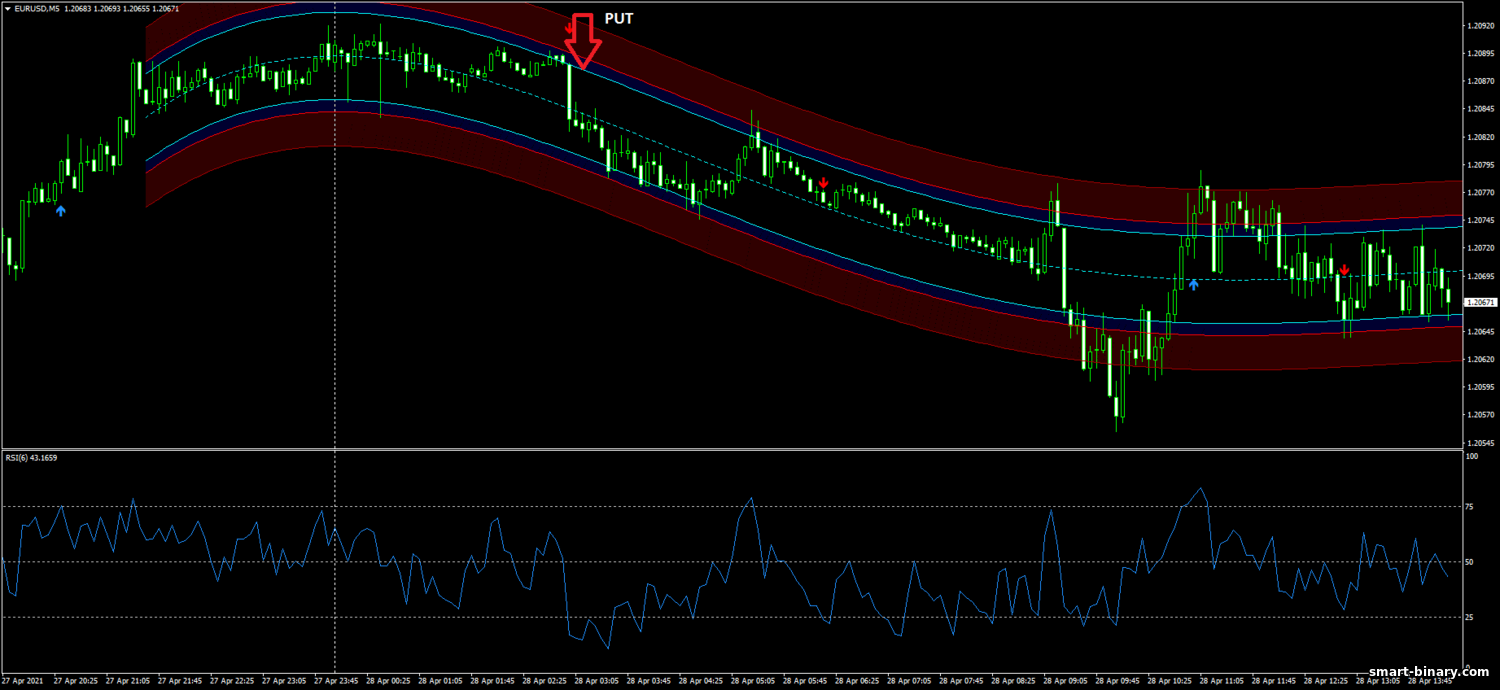
Task: Open the EURUSD,M5 chart dropdown triangle
Action: point(8,8)
